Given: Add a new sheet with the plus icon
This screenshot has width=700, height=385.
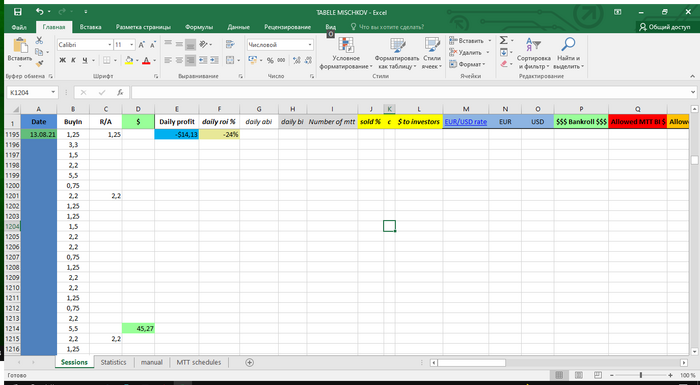Looking at the screenshot, I should point(250,362).
